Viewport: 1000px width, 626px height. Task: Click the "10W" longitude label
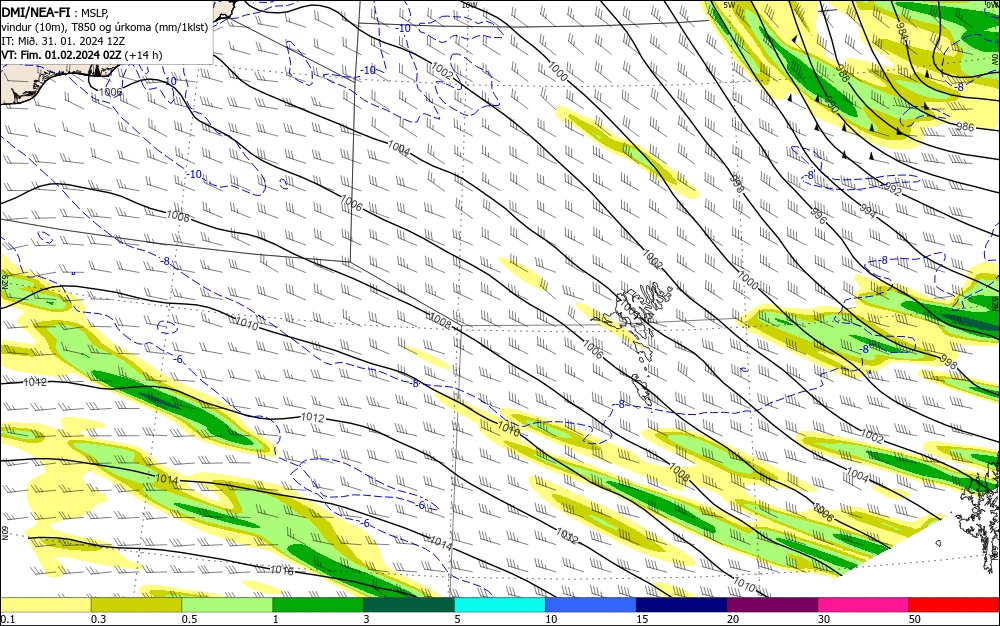pyautogui.click(x=469, y=5)
